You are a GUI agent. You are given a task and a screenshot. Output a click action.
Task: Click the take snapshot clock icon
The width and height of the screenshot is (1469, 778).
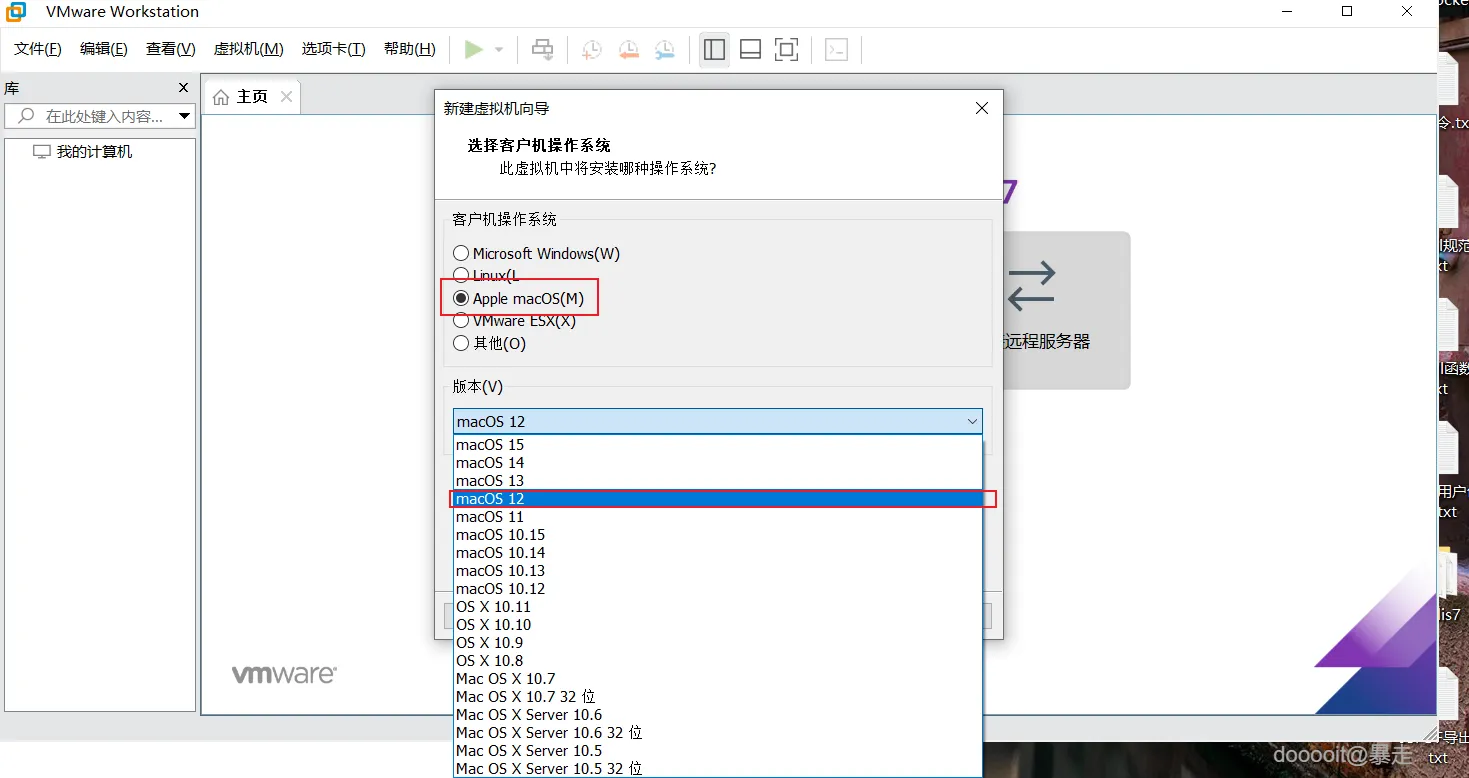coord(592,49)
